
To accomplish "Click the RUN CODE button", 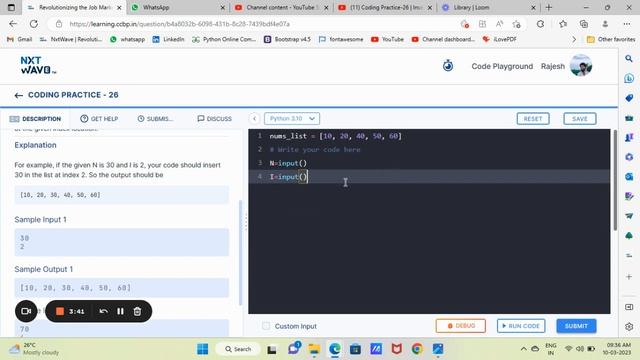I will click(x=521, y=326).
